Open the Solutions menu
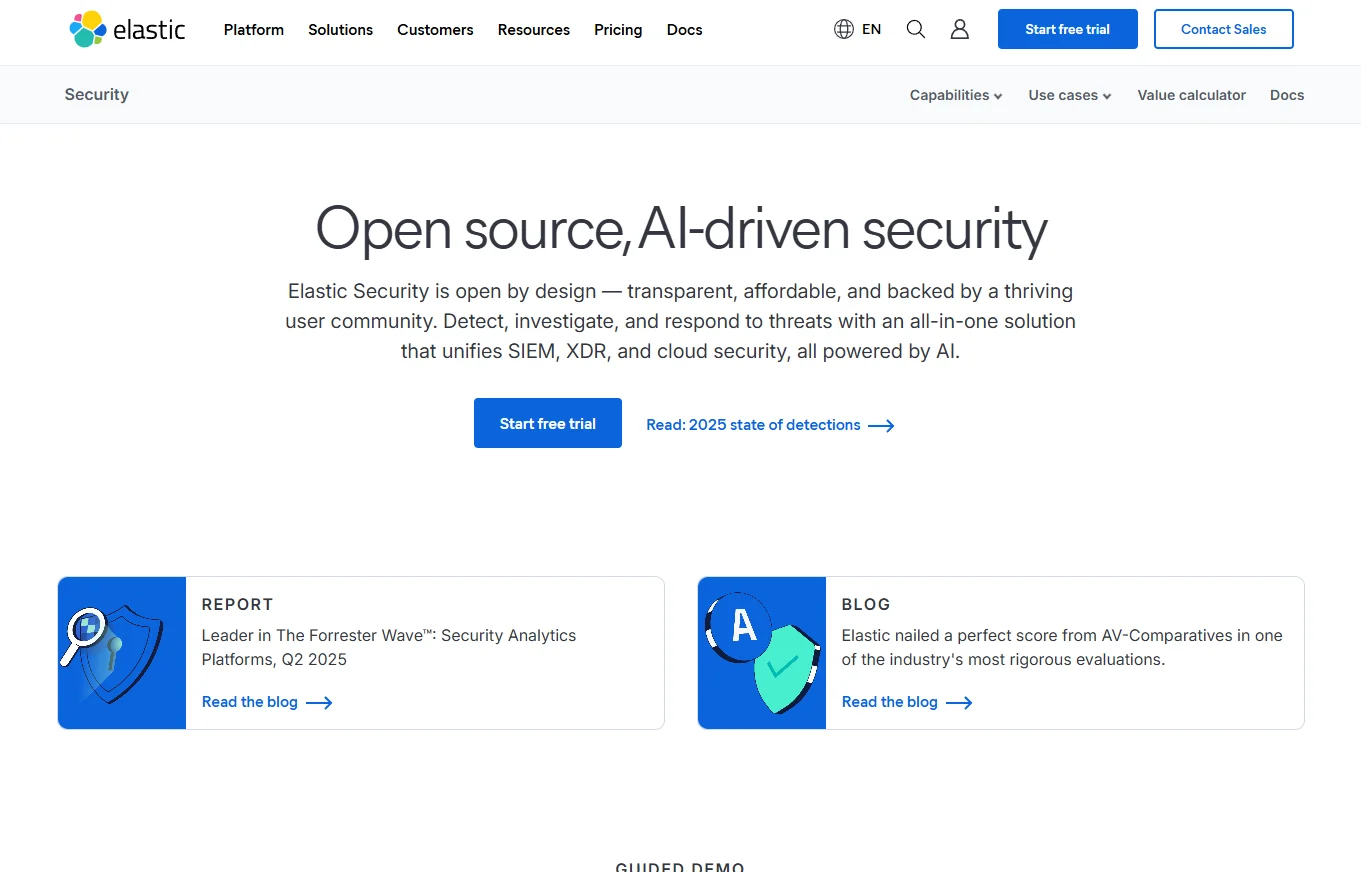Viewport: 1361px width, 872px height. 340,30
